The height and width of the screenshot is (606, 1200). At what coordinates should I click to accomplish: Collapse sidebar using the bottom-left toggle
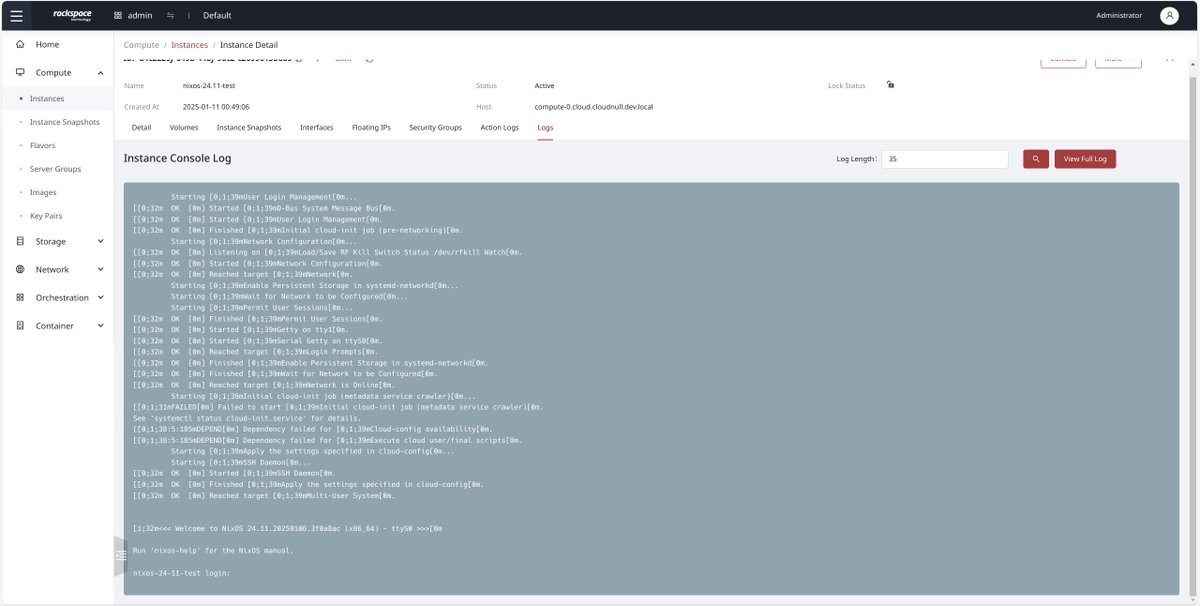point(120,555)
